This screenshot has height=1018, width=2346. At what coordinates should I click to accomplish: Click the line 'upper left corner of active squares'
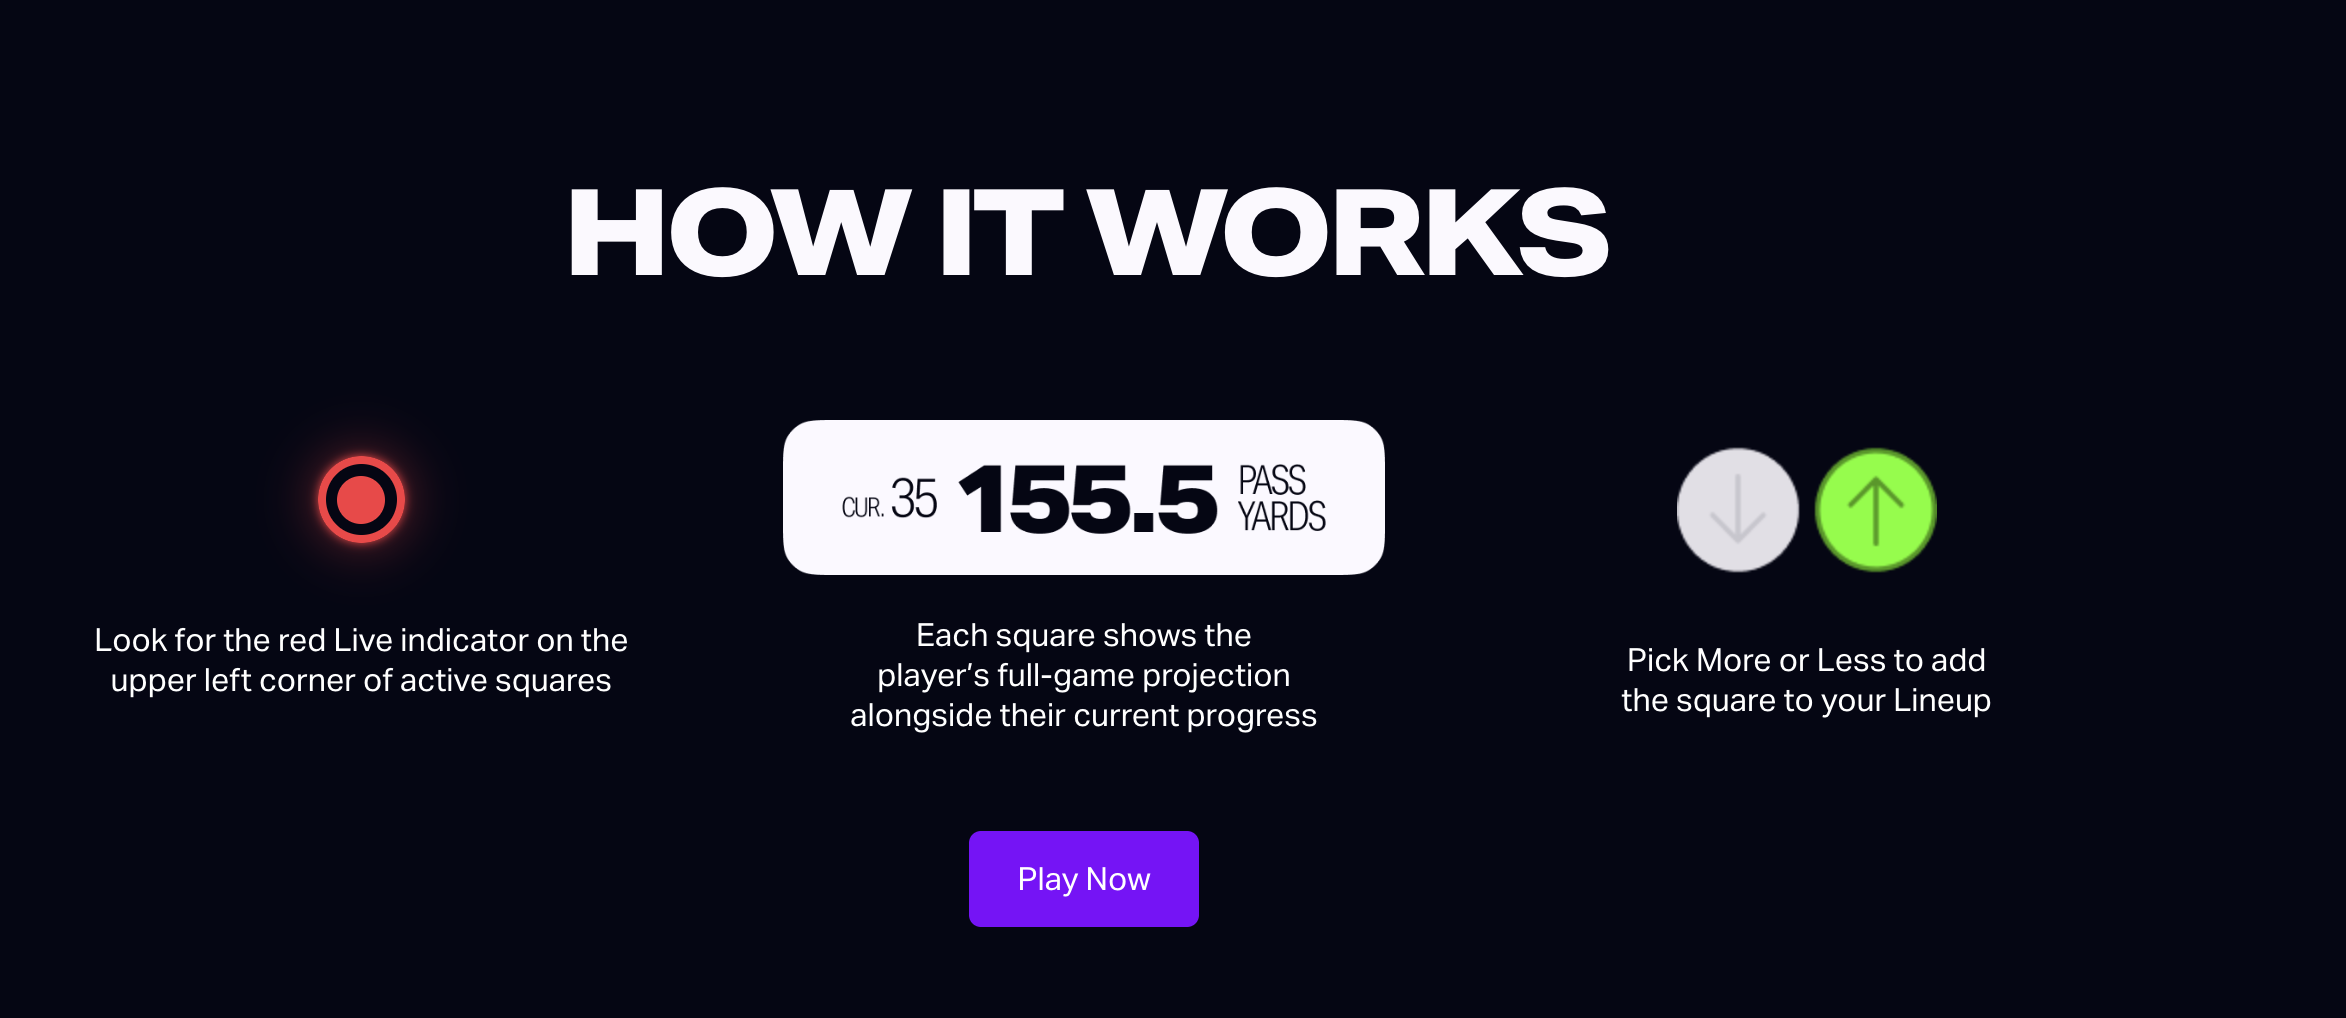click(361, 680)
